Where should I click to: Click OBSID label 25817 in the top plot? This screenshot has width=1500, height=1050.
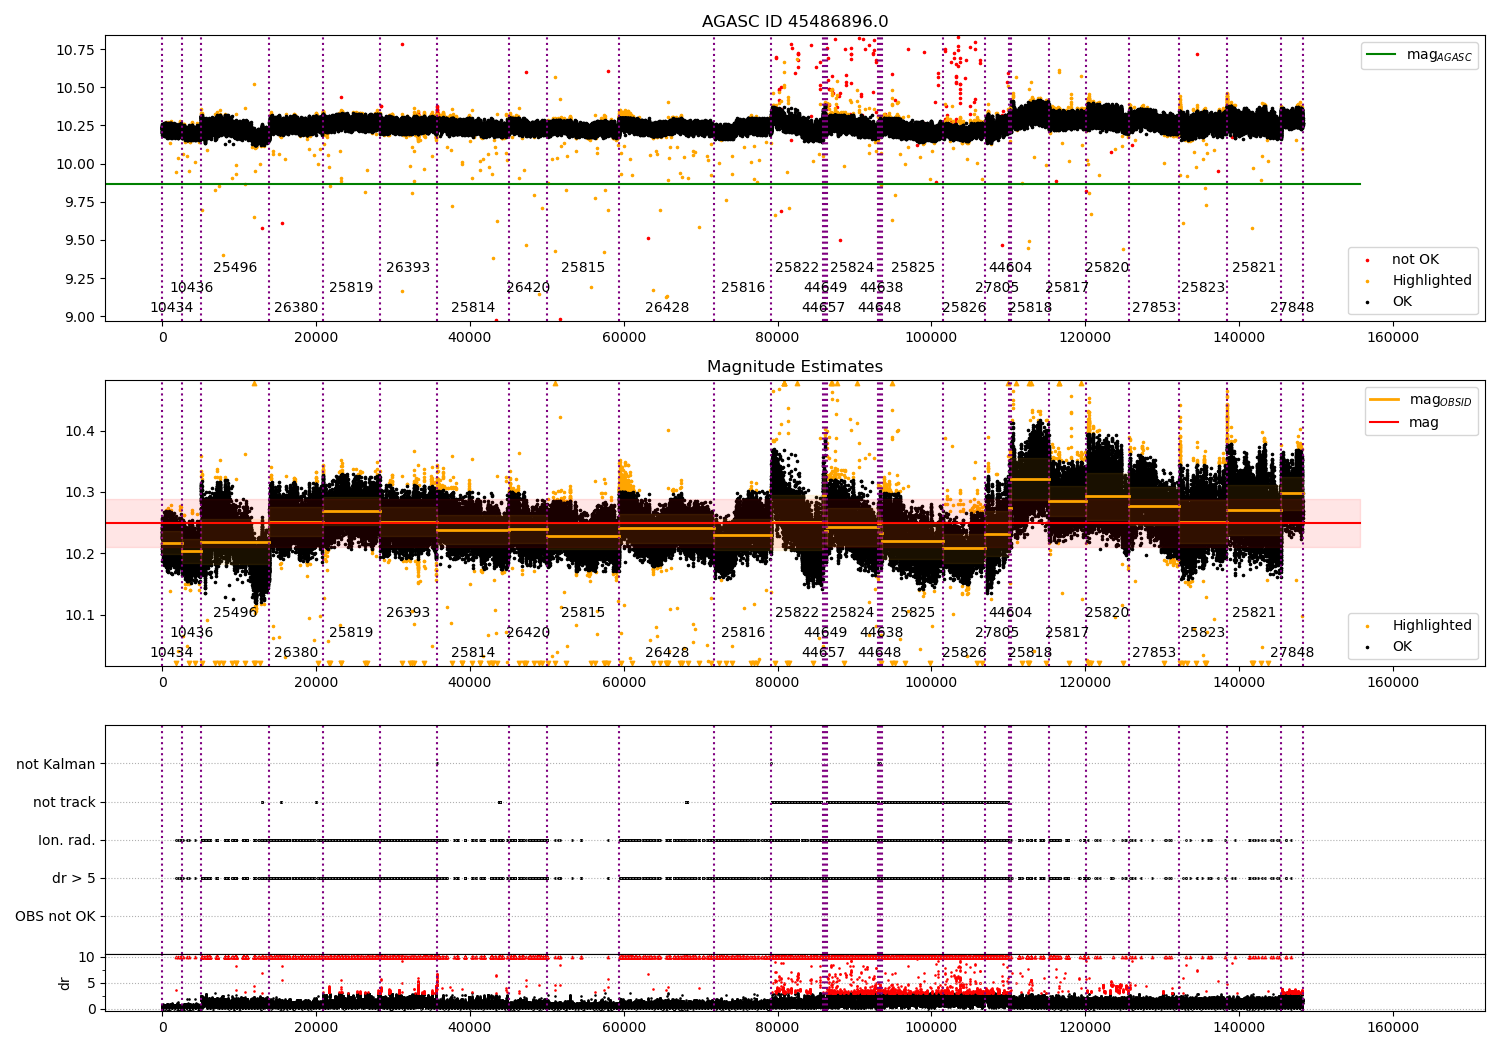coord(1067,288)
